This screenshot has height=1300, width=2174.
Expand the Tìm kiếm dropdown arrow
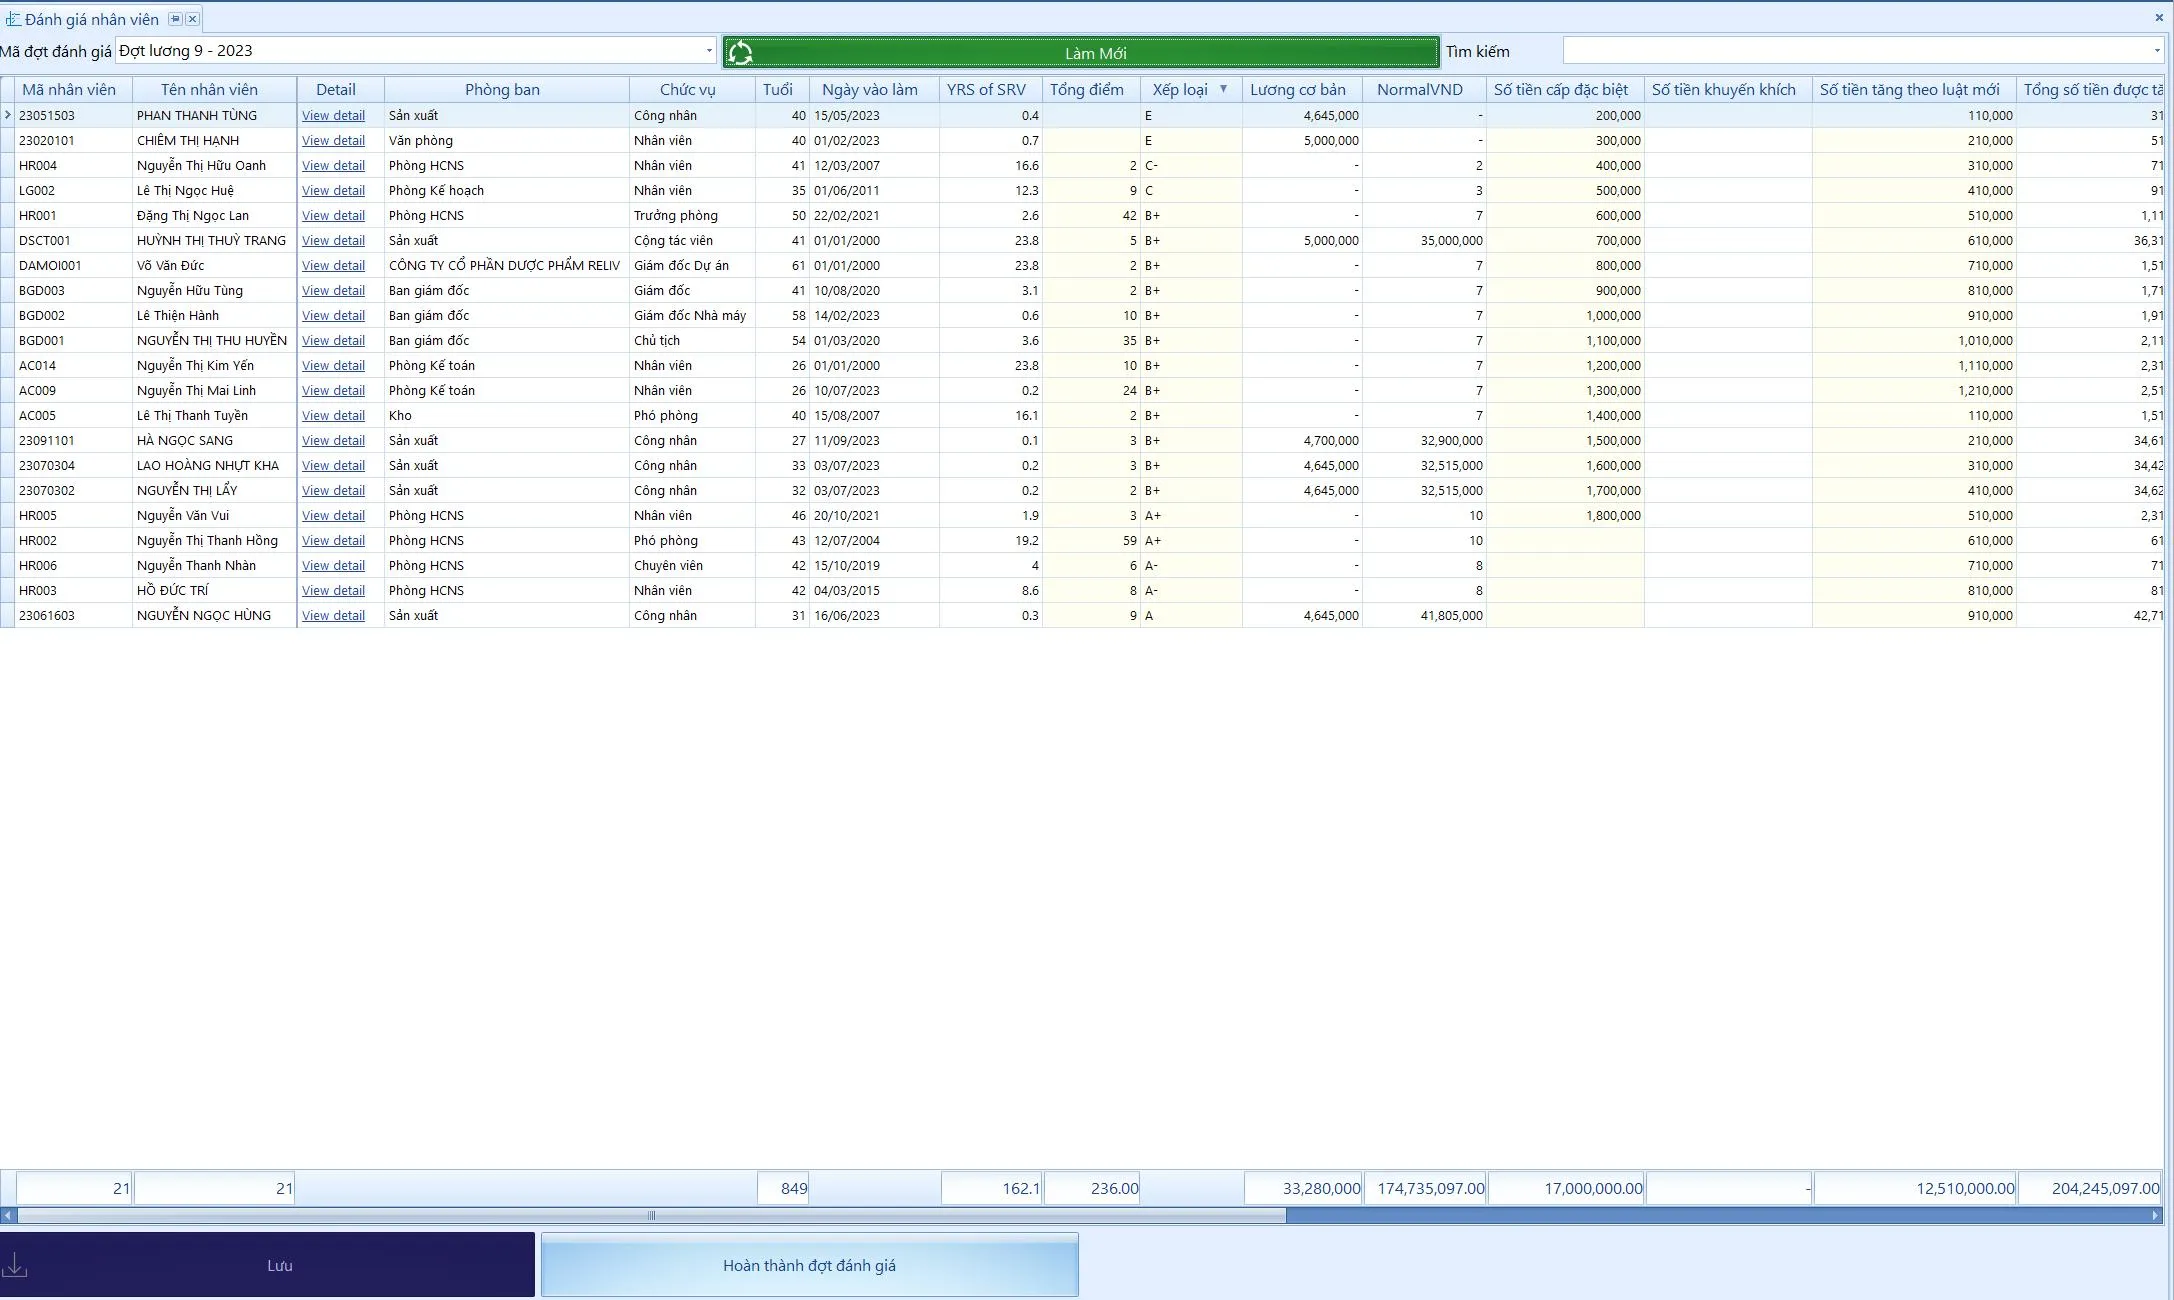[2156, 51]
